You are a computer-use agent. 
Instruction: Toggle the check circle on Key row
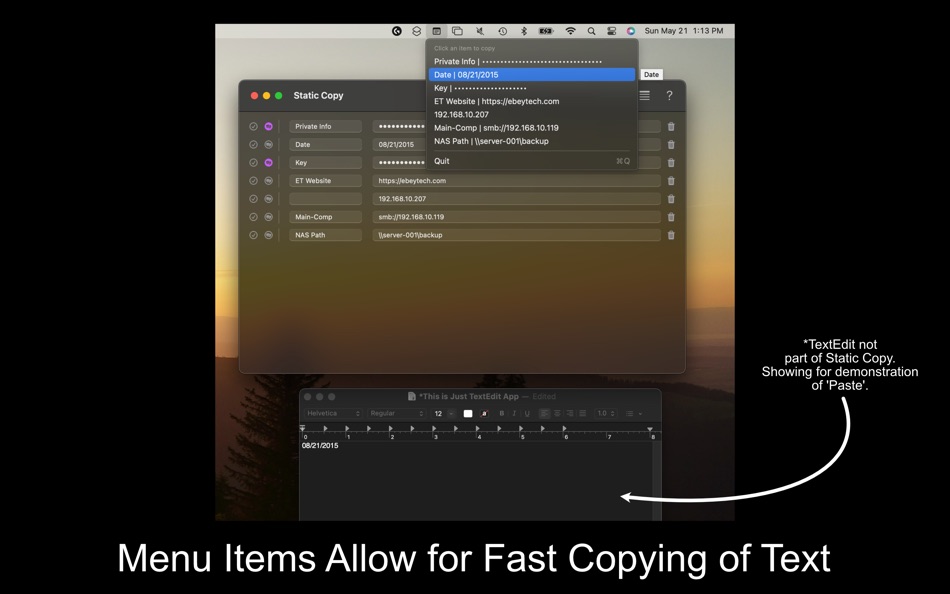253,162
